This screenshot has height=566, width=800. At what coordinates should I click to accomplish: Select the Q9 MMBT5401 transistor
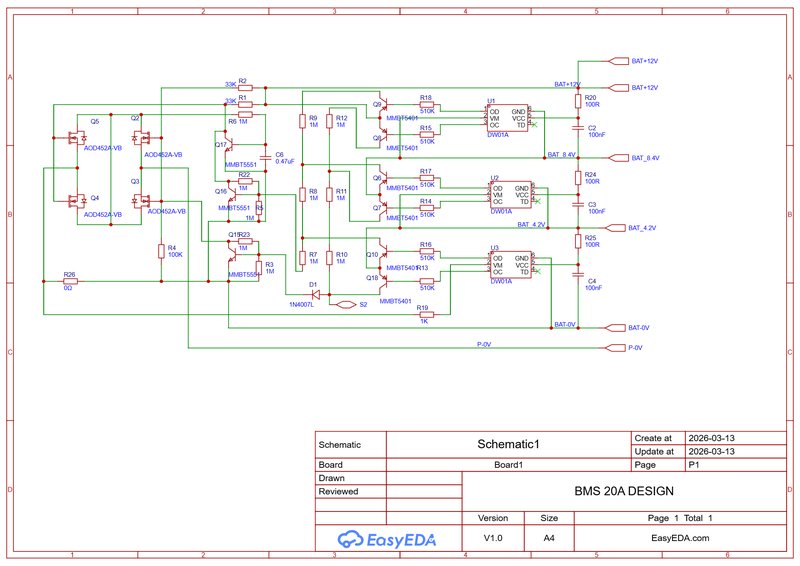point(383,105)
